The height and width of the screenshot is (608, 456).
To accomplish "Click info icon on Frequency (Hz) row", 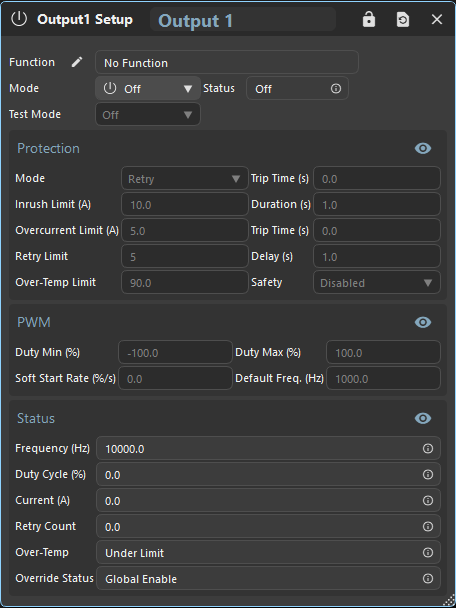I will [428, 449].
